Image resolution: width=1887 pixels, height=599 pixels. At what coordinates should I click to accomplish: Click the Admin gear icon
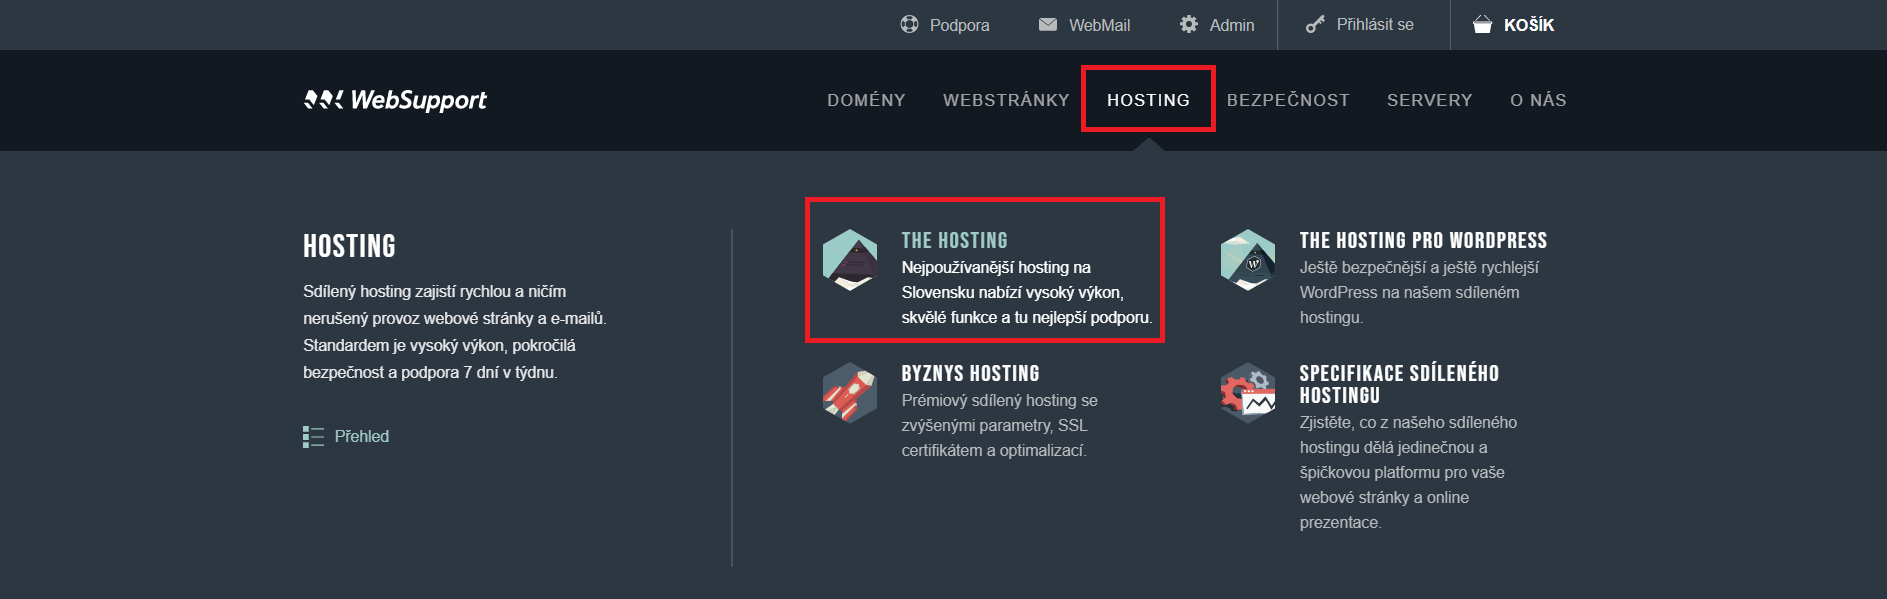pos(1189,24)
